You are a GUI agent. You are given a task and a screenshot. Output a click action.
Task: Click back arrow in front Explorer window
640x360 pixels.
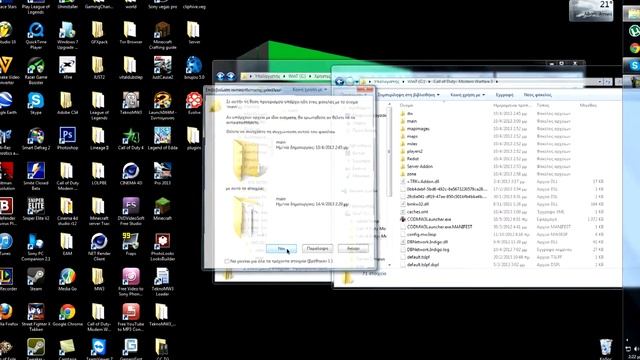340,82
